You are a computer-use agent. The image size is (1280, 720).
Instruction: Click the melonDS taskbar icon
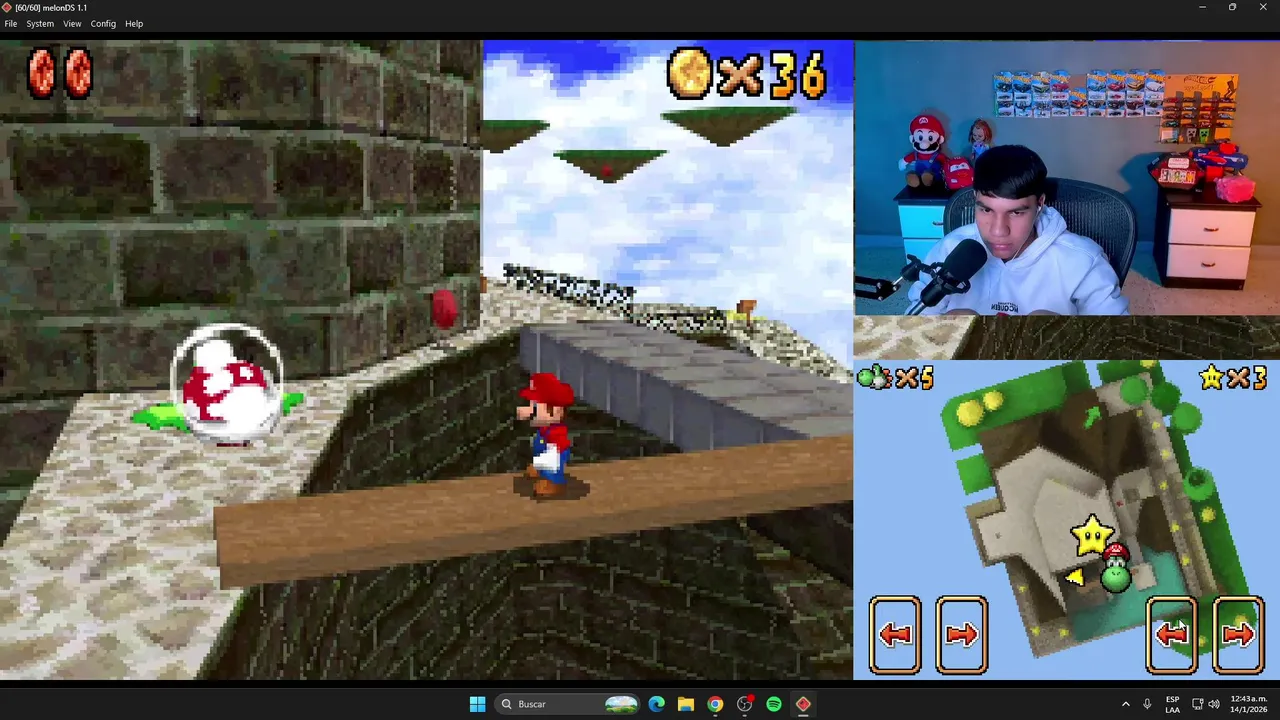pyautogui.click(x=803, y=704)
